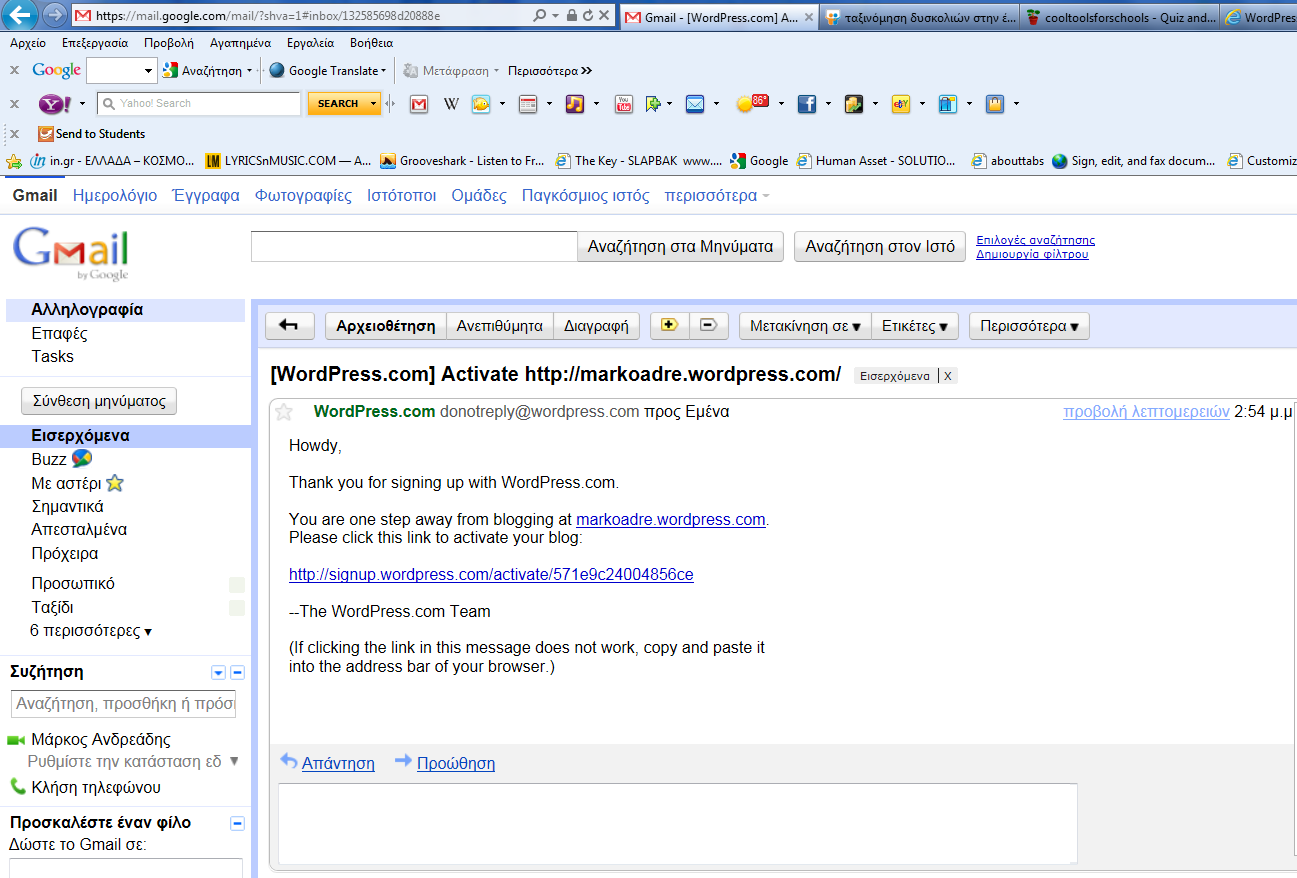Open the status dropdown Ρυθμίστε την κατάσταση
Image resolution: width=1297 pixels, height=878 pixels.
234,761
